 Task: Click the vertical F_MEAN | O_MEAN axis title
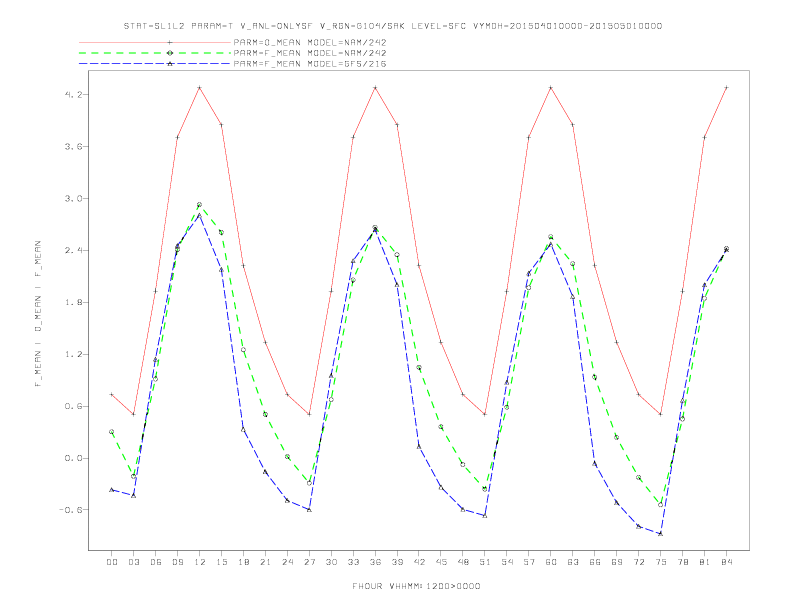(x=38, y=314)
